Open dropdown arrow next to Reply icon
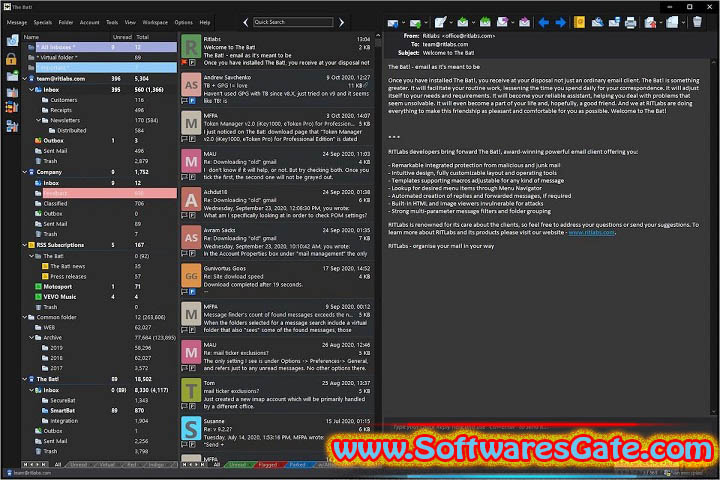Image resolution: width=720 pixels, height=480 pixels. point(473,23)
